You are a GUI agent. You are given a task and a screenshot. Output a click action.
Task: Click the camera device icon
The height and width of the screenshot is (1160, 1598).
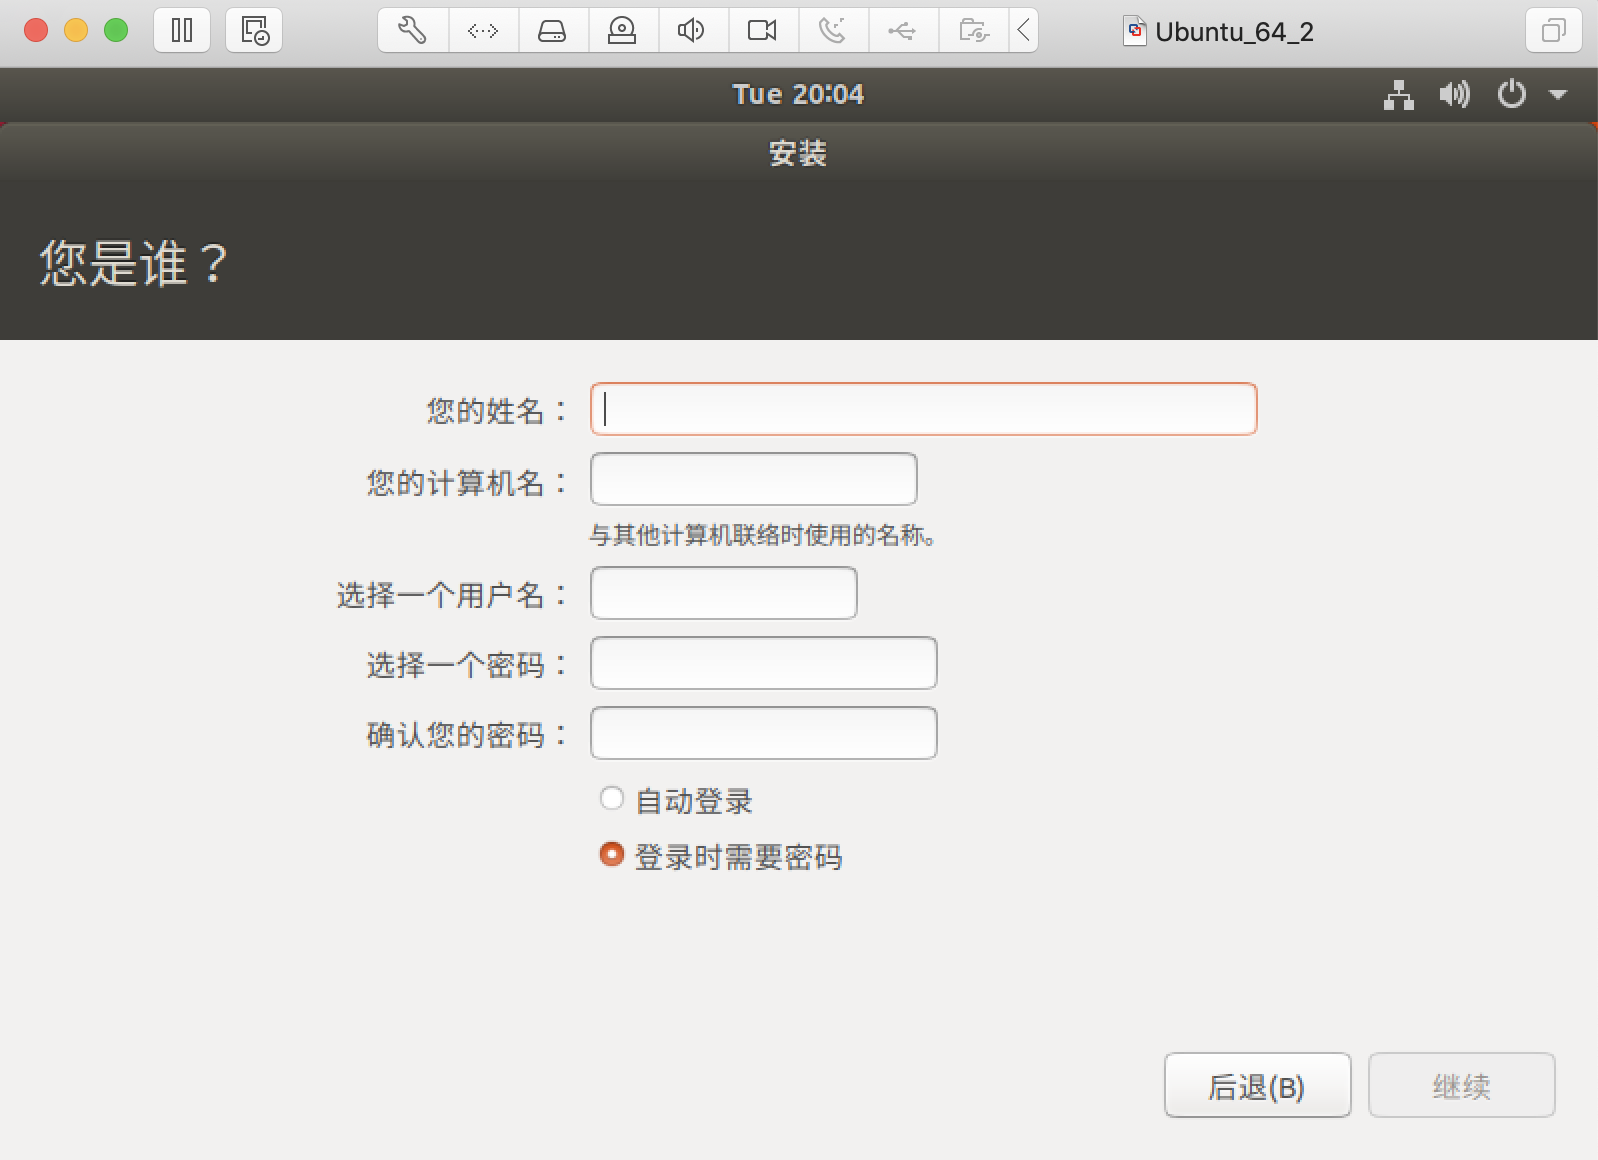(x=762, y=30)
